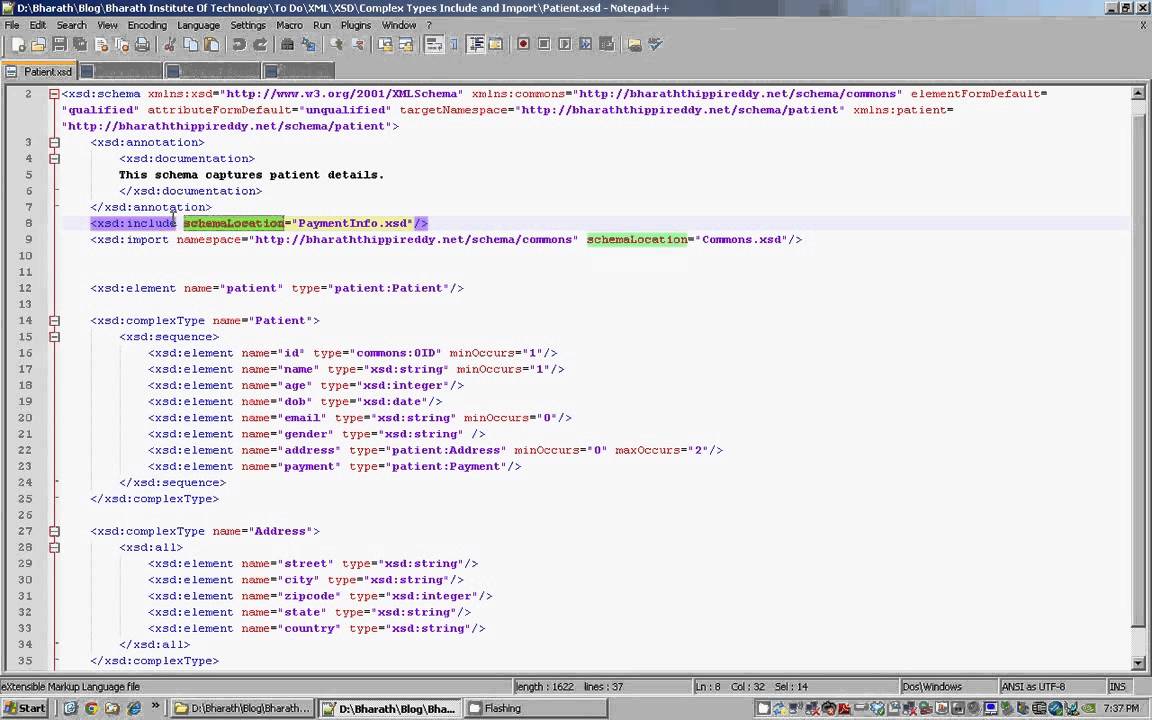Click the Notepad++ D:\Bharath\Blog\Bha... taskbar button

click(390, 708)
